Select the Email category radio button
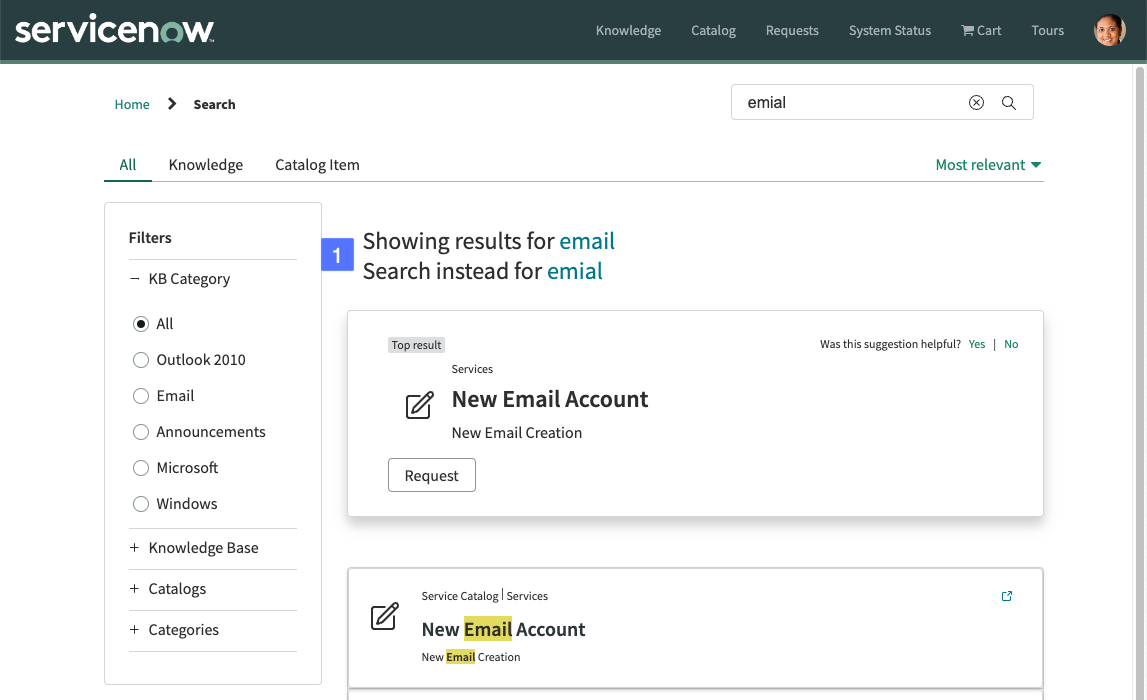 coord(141,396)
